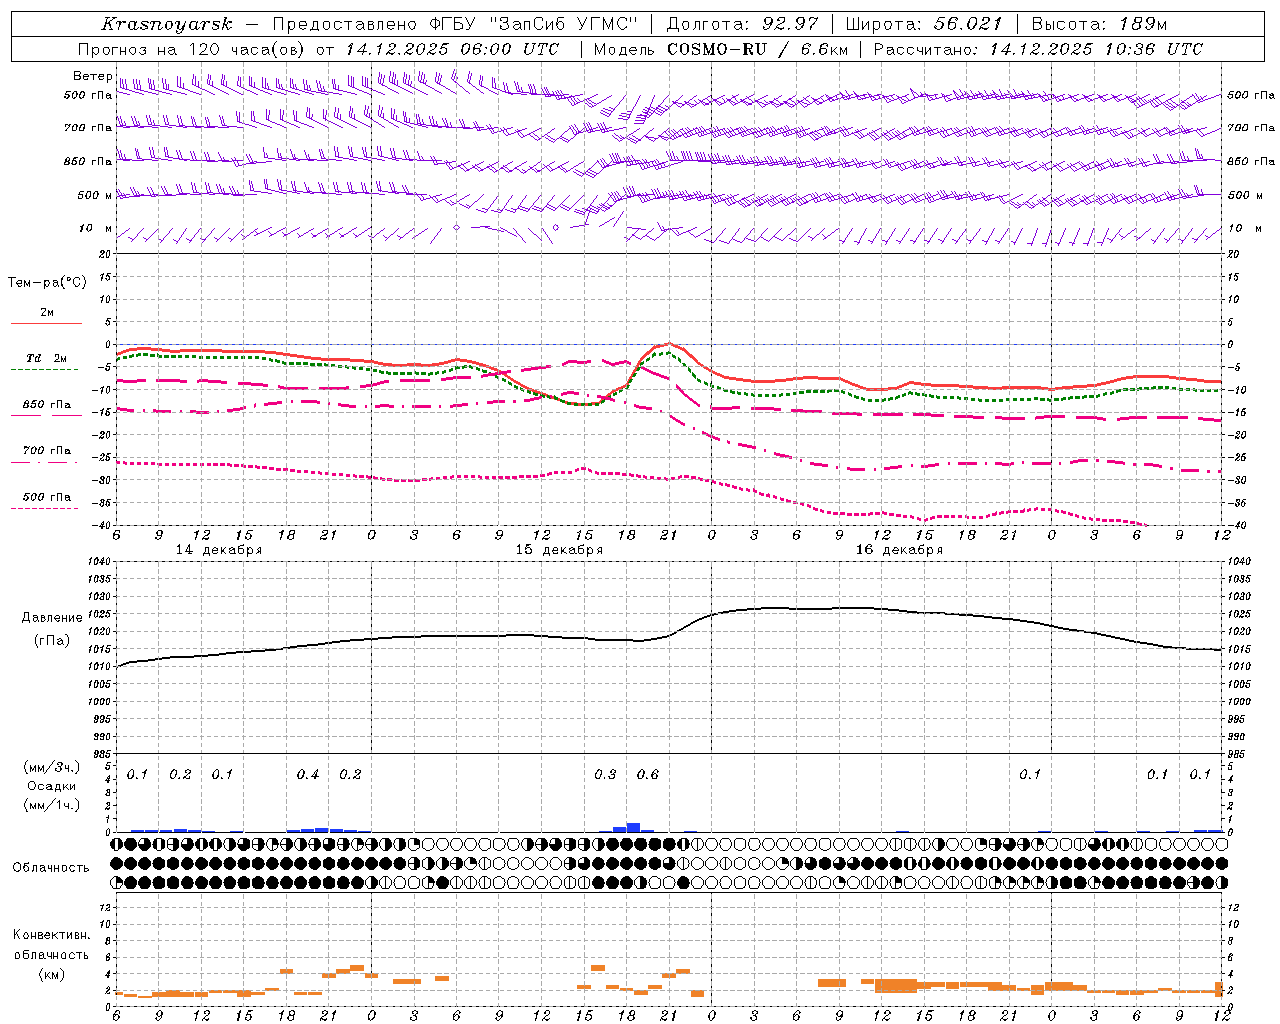
Task: Click the "2м" temperature legend entry
Action: 47,313
